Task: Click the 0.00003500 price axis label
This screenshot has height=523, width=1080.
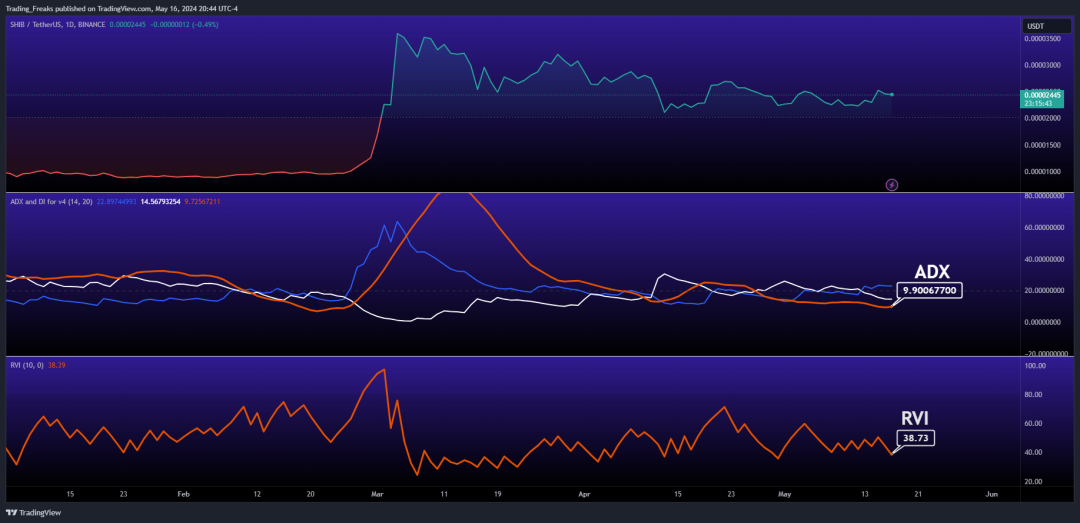Action: 1044,39
